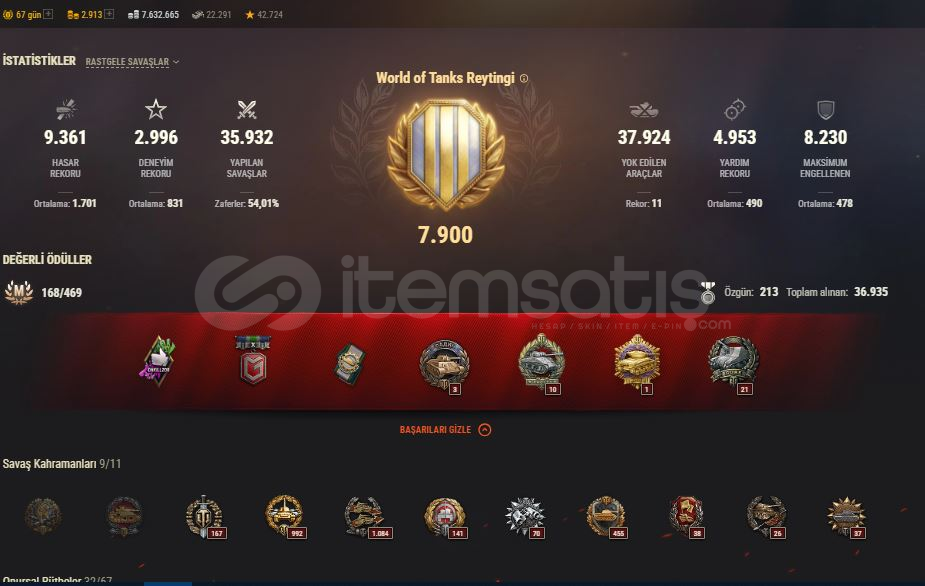Click the World of Tanks rating shield badge
925x586 pixels.
[x=446, y=155]
